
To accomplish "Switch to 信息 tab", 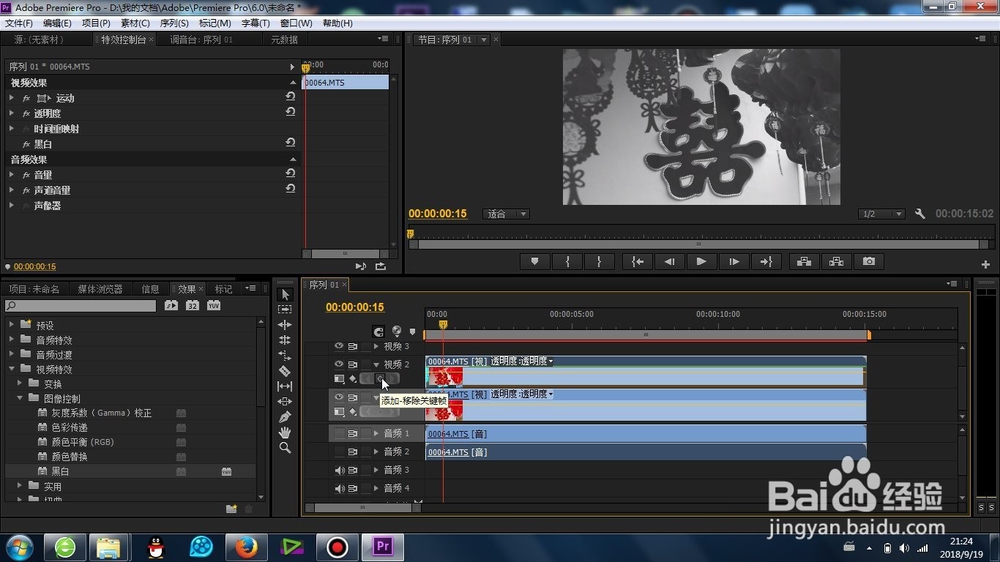I will pos(150,289).
